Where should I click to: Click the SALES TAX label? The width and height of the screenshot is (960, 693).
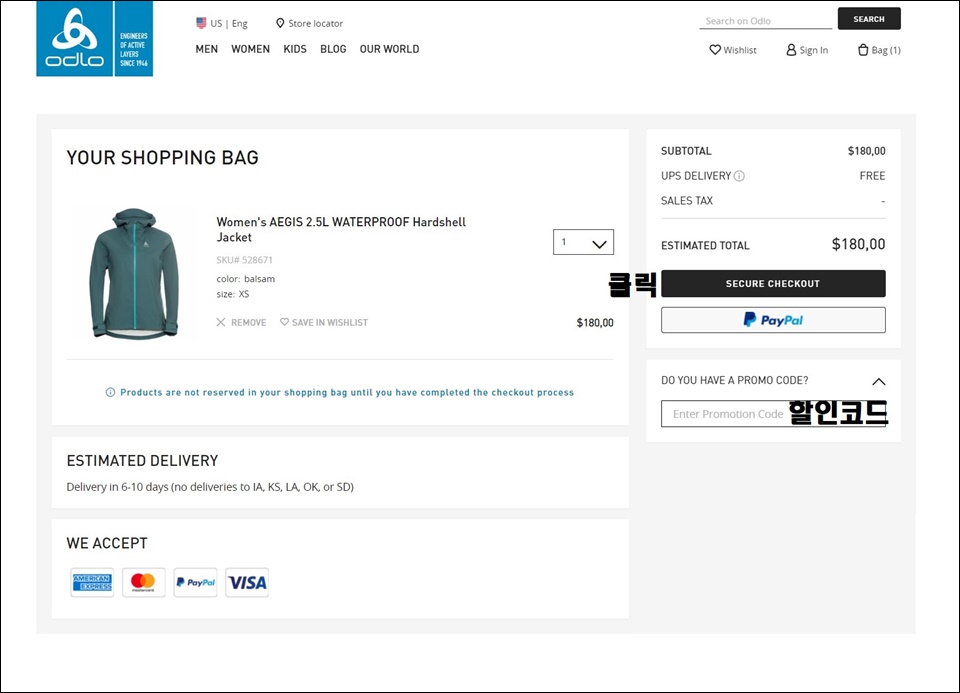coord(687,201)
